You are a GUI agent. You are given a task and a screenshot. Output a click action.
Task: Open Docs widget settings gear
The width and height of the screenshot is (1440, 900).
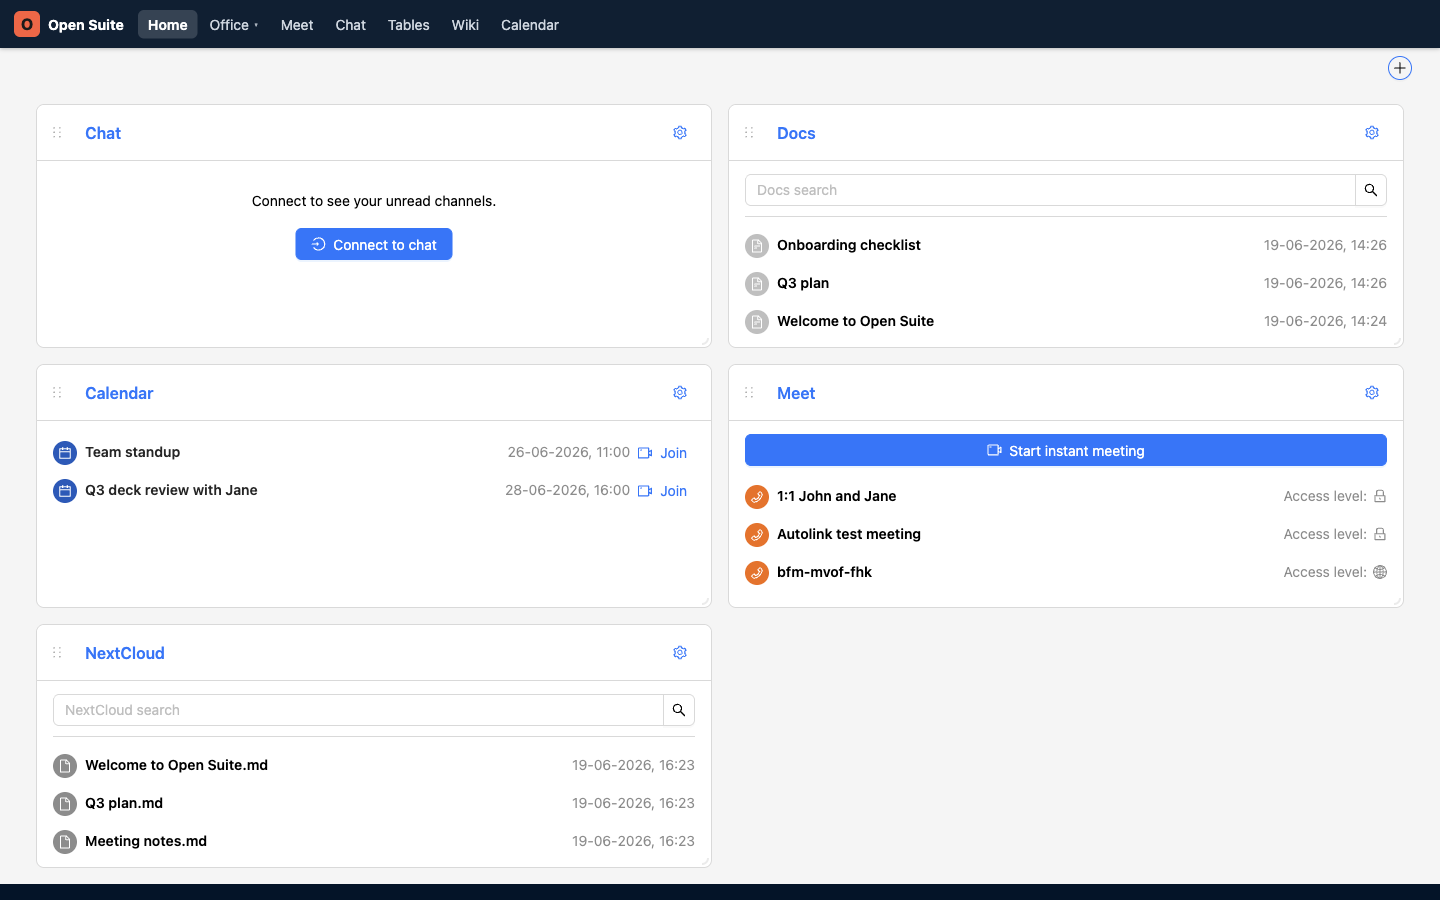point(1372,133)
